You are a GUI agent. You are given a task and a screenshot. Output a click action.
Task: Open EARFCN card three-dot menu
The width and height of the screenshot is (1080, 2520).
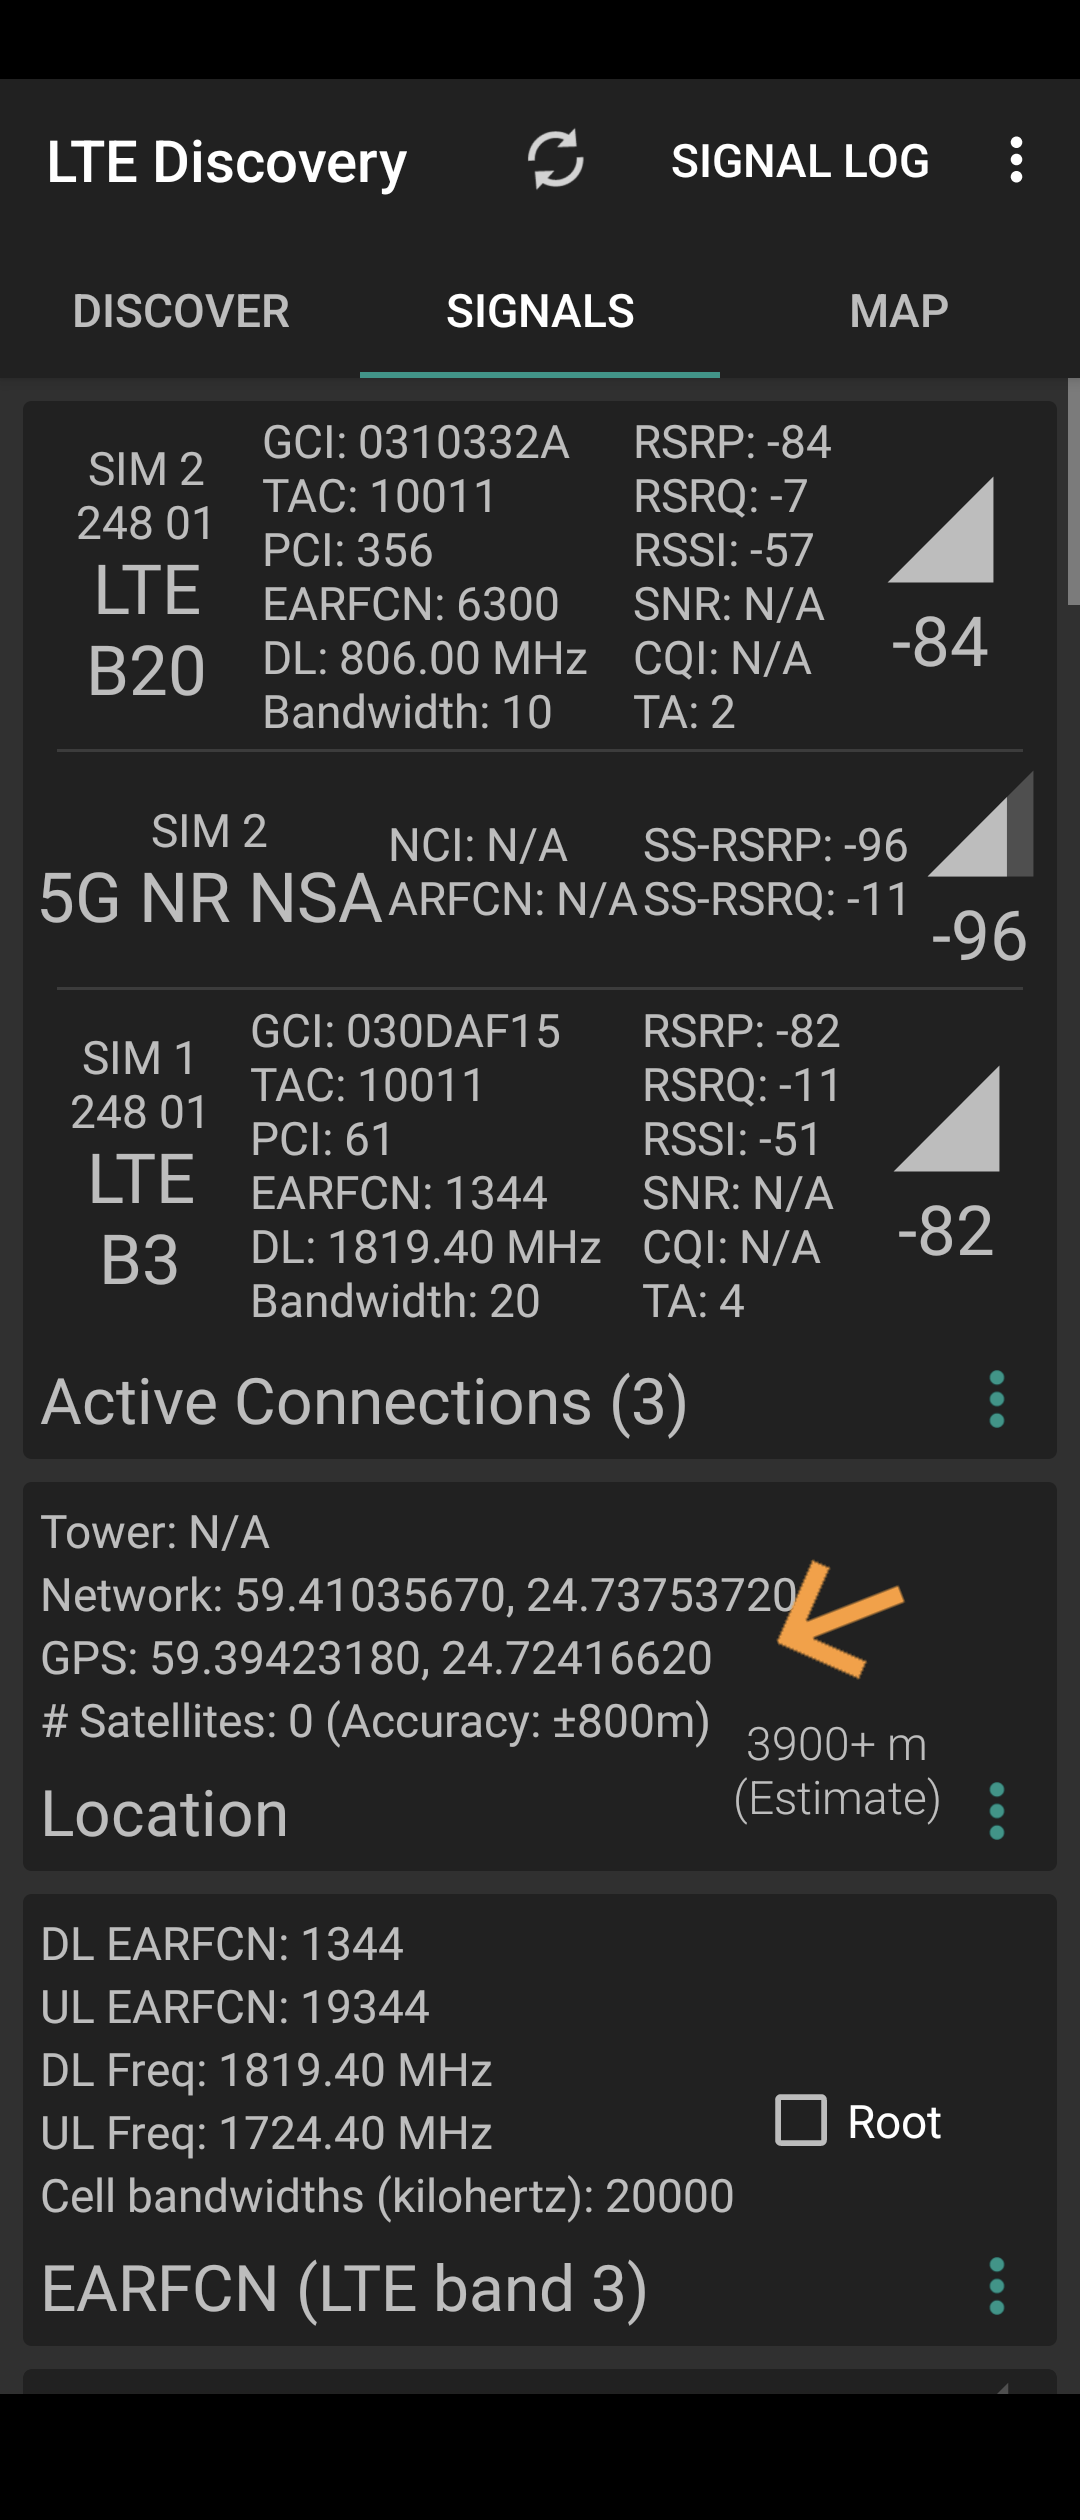(996, 2286)
